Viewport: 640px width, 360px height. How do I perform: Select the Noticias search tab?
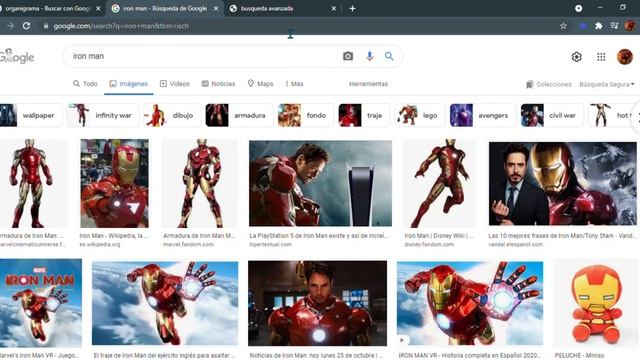(218, 84)
